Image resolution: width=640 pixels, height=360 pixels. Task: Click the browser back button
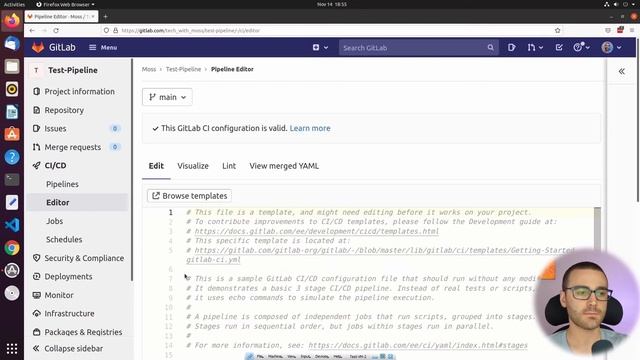[32, 31]
